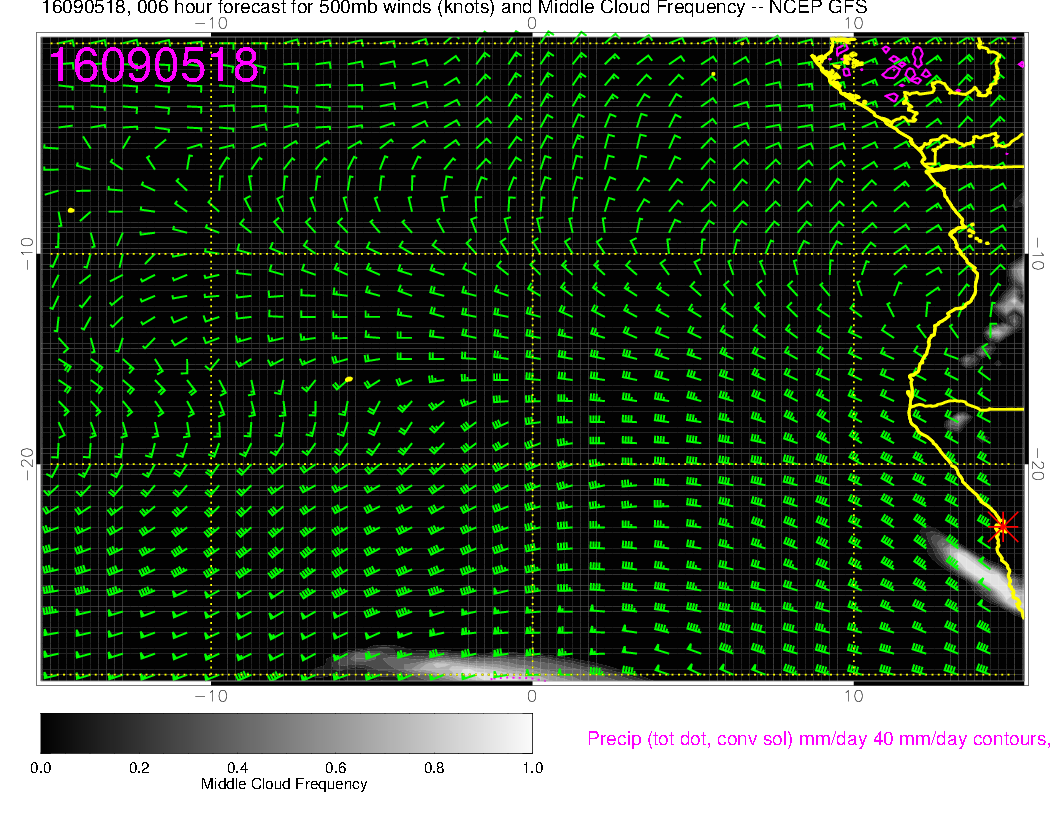The image size is (1056, 816).
Task: Click the grayscale Middle Cloud Frequency colorbar
Action: click(286, 733)
